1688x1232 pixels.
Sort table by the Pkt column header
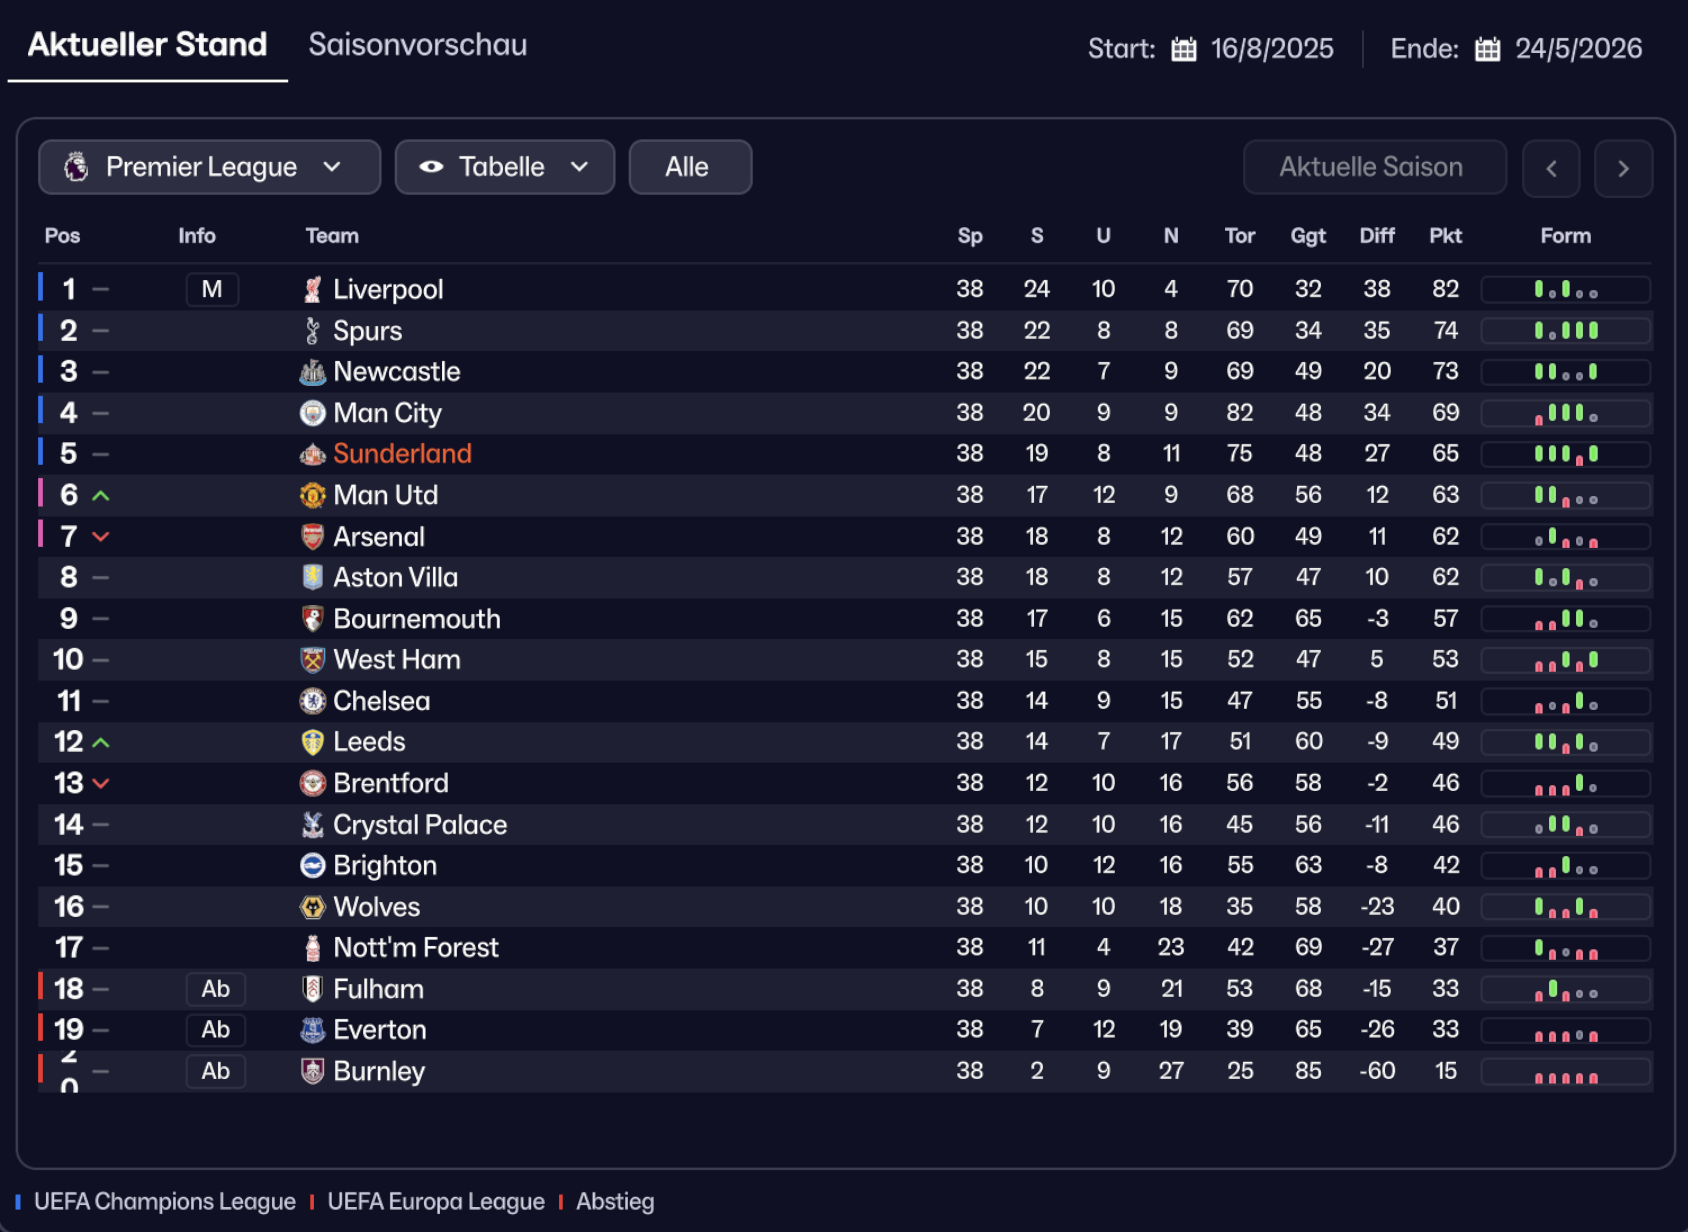click(1445, 236)
